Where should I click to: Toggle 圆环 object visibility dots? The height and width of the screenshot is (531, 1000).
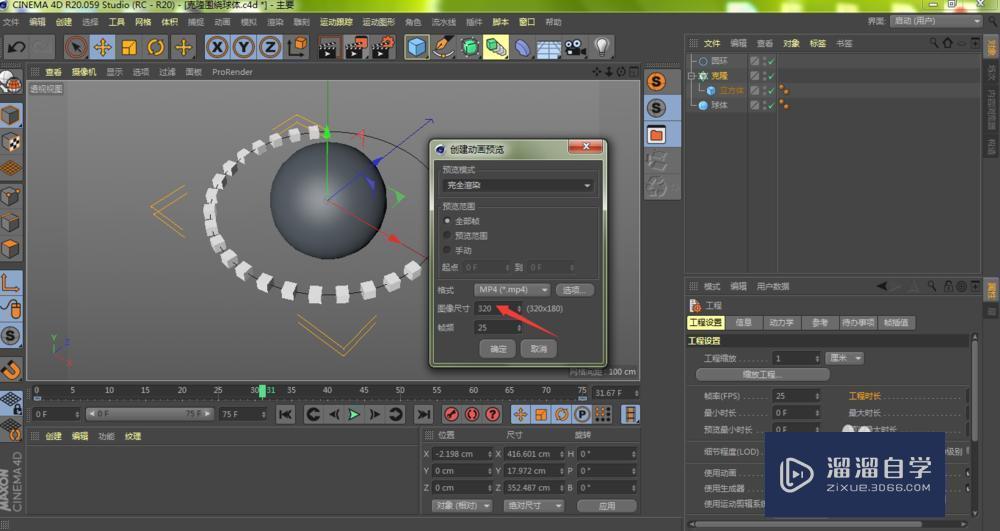tap(763, 61)
